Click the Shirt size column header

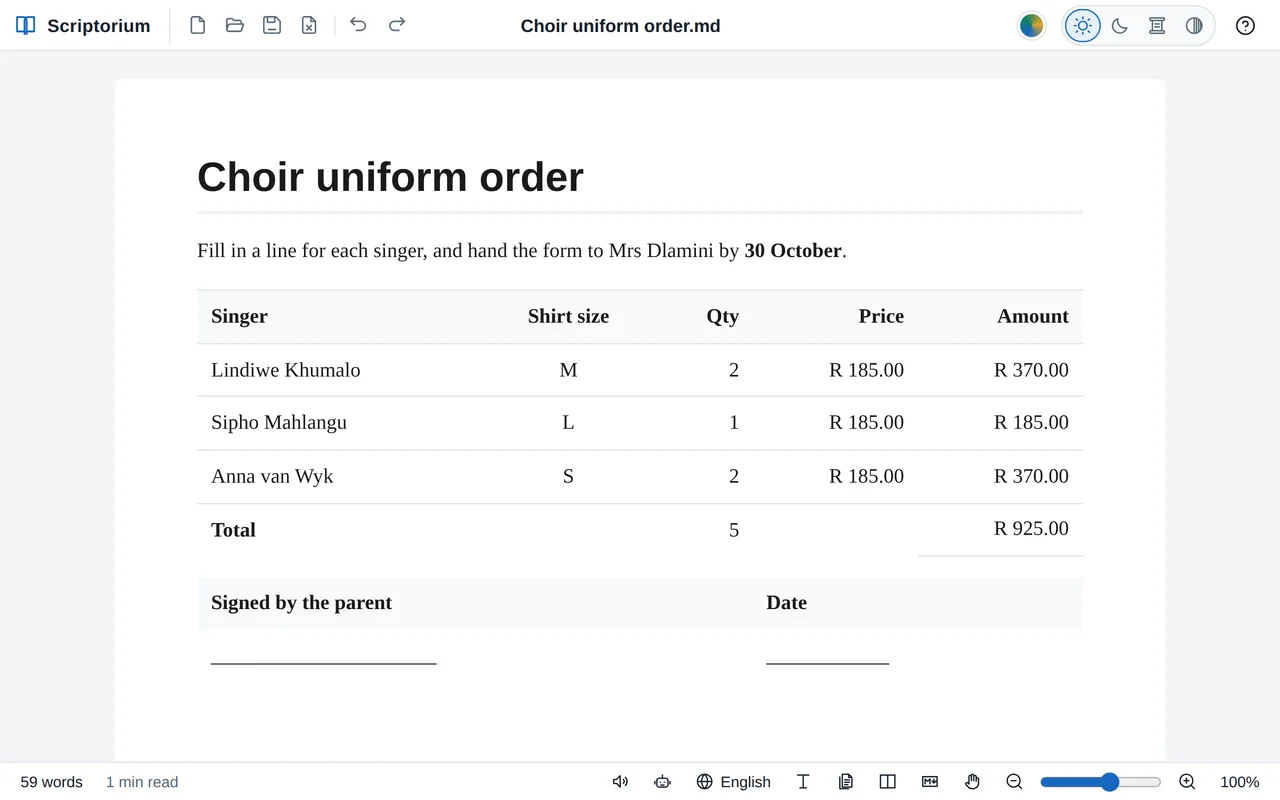568,316
